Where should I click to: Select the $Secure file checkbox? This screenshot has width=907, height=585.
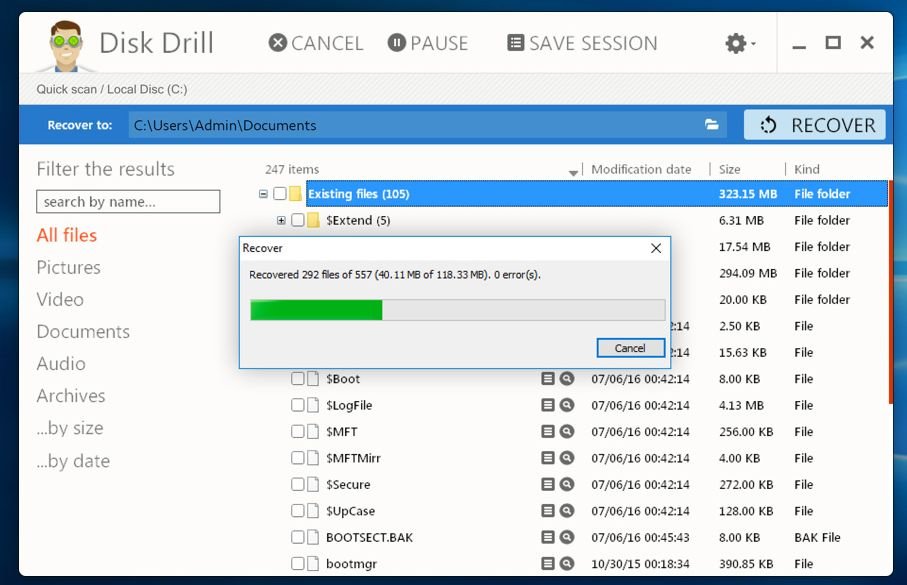pyautogui.click(x=298, y=484)
